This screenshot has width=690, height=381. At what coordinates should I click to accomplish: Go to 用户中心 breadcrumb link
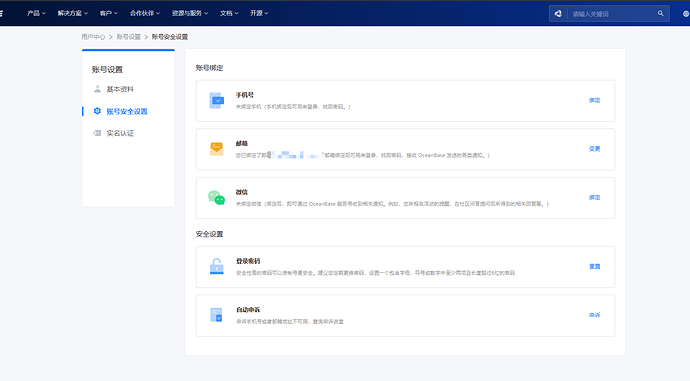pos(93,37)
